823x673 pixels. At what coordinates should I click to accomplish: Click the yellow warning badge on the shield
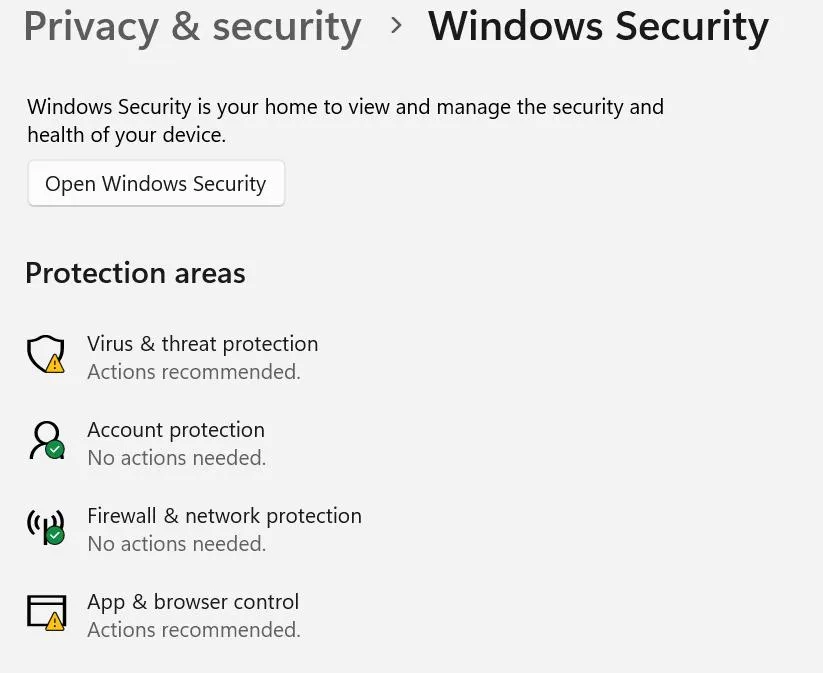(55, 364)
